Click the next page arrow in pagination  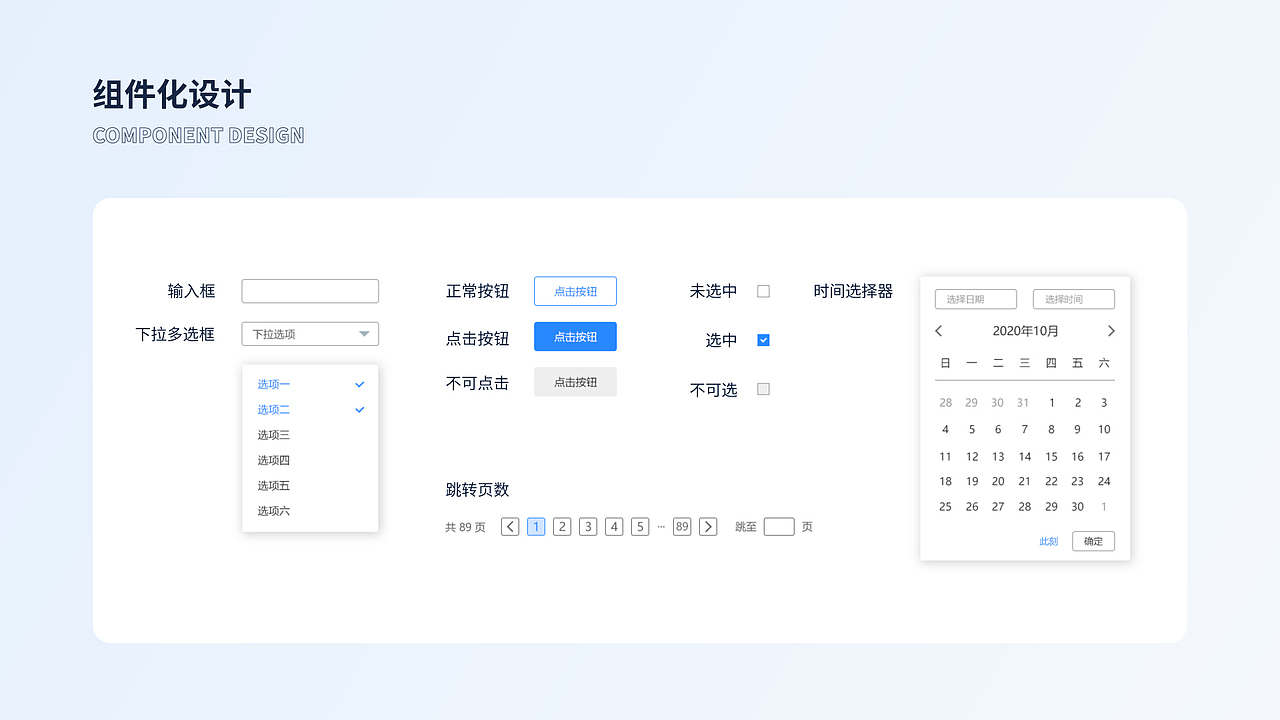[708, 526]
